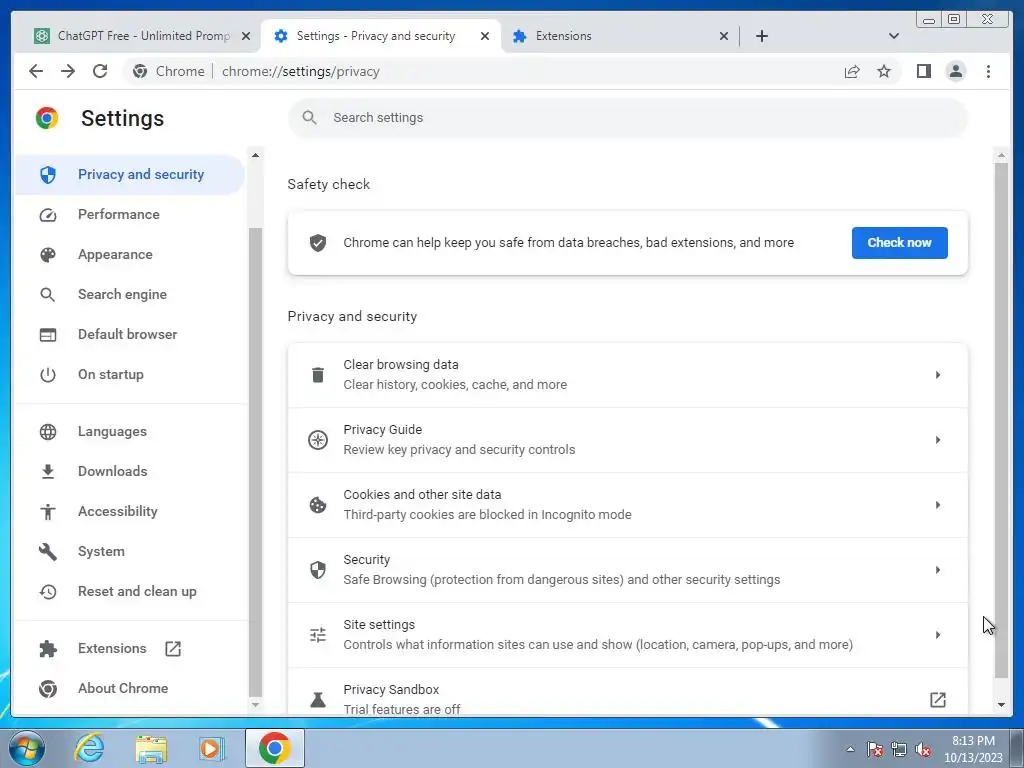Click the Chrome logo next to Settings title
1024x768 pixels.
point(47,118)
